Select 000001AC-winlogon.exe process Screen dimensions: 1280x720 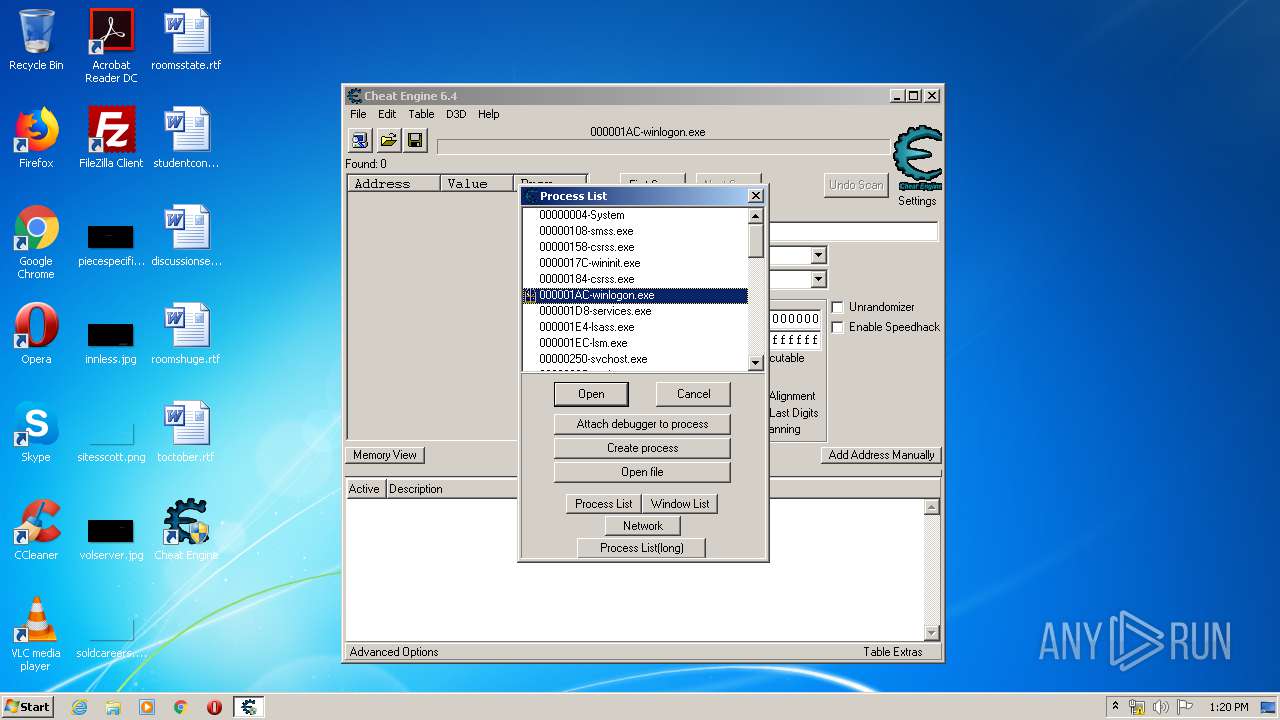click(x=635, y=295)
